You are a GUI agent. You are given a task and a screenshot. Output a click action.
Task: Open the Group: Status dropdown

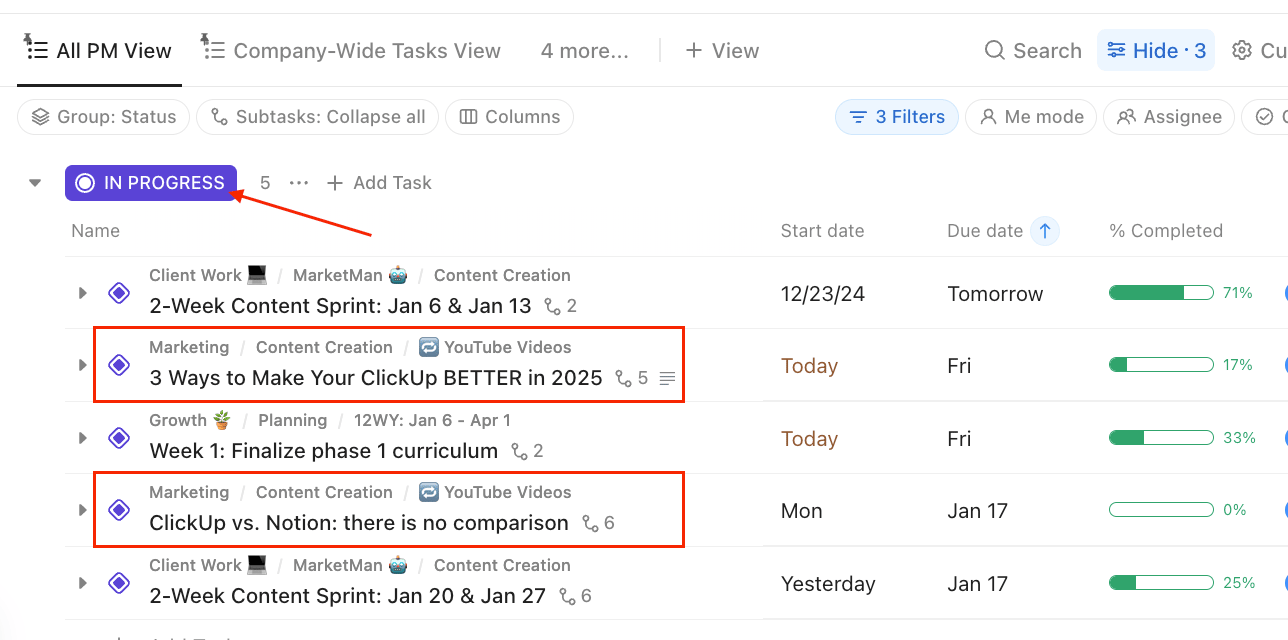pos(103,117)
